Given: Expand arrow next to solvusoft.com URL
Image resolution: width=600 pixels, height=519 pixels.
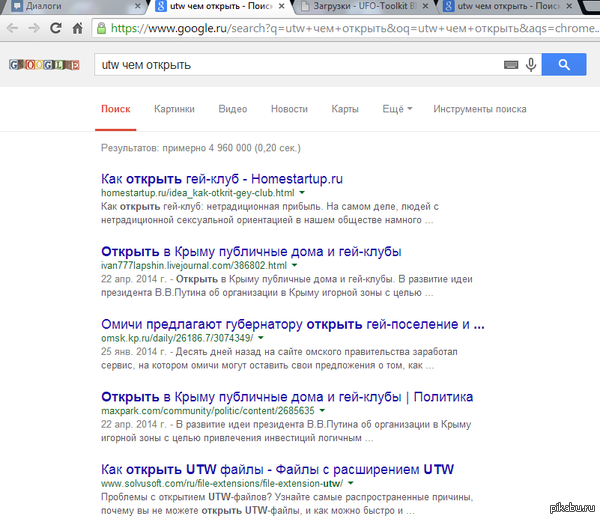Looking at the screenshot, I should coord(350,483).
